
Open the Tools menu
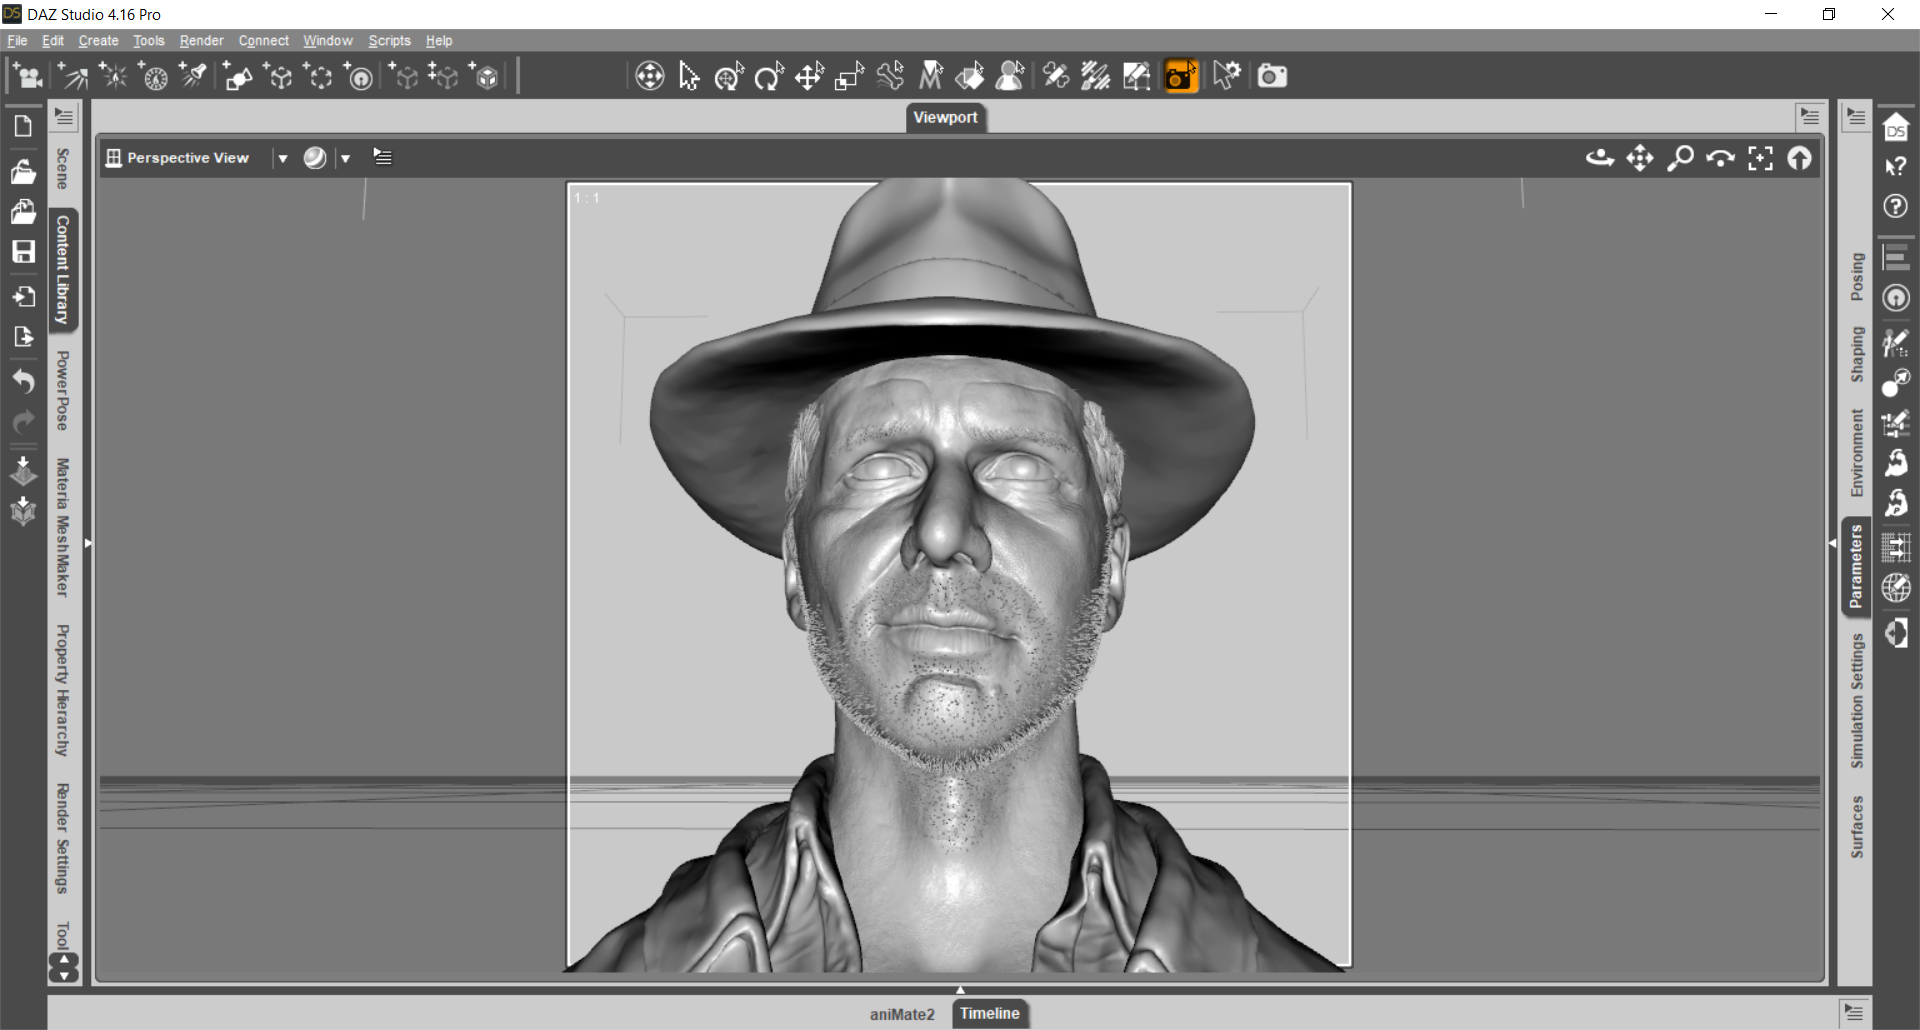coord(148,41)
